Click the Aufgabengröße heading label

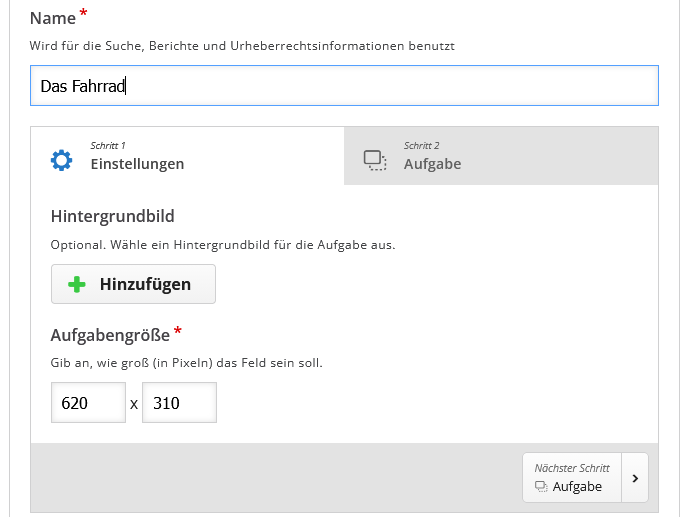(110, 335)
